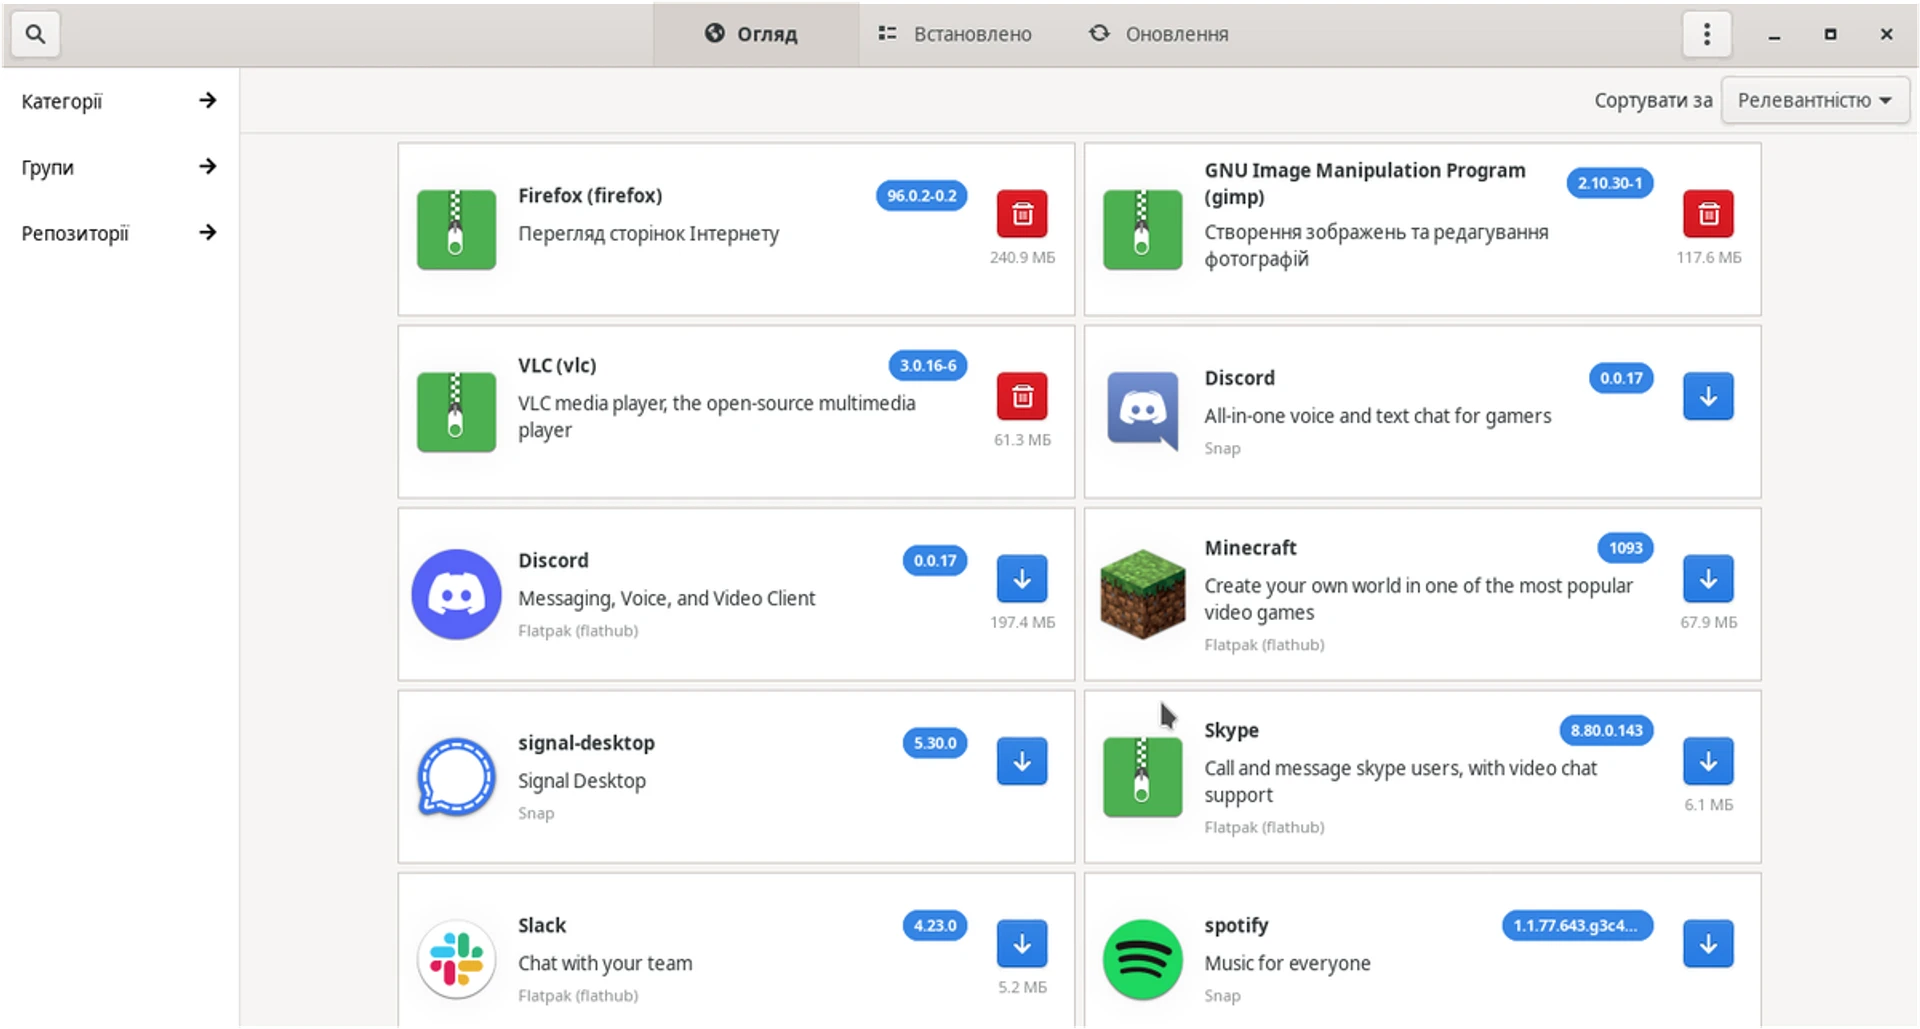Click the 240.9 МБ size label
Screen dimensions: 1920x1029
(1022, 258)
